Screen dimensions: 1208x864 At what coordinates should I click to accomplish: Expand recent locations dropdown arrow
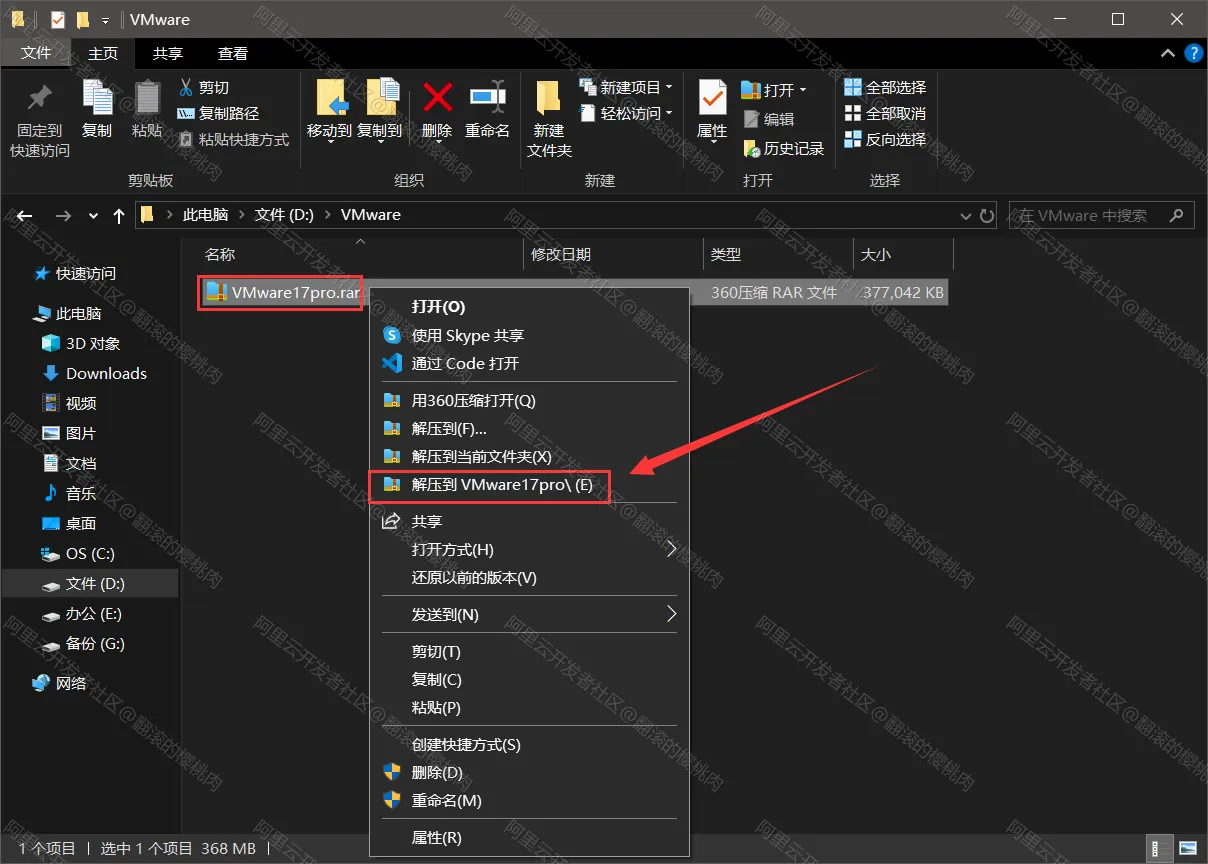point(94,216)
